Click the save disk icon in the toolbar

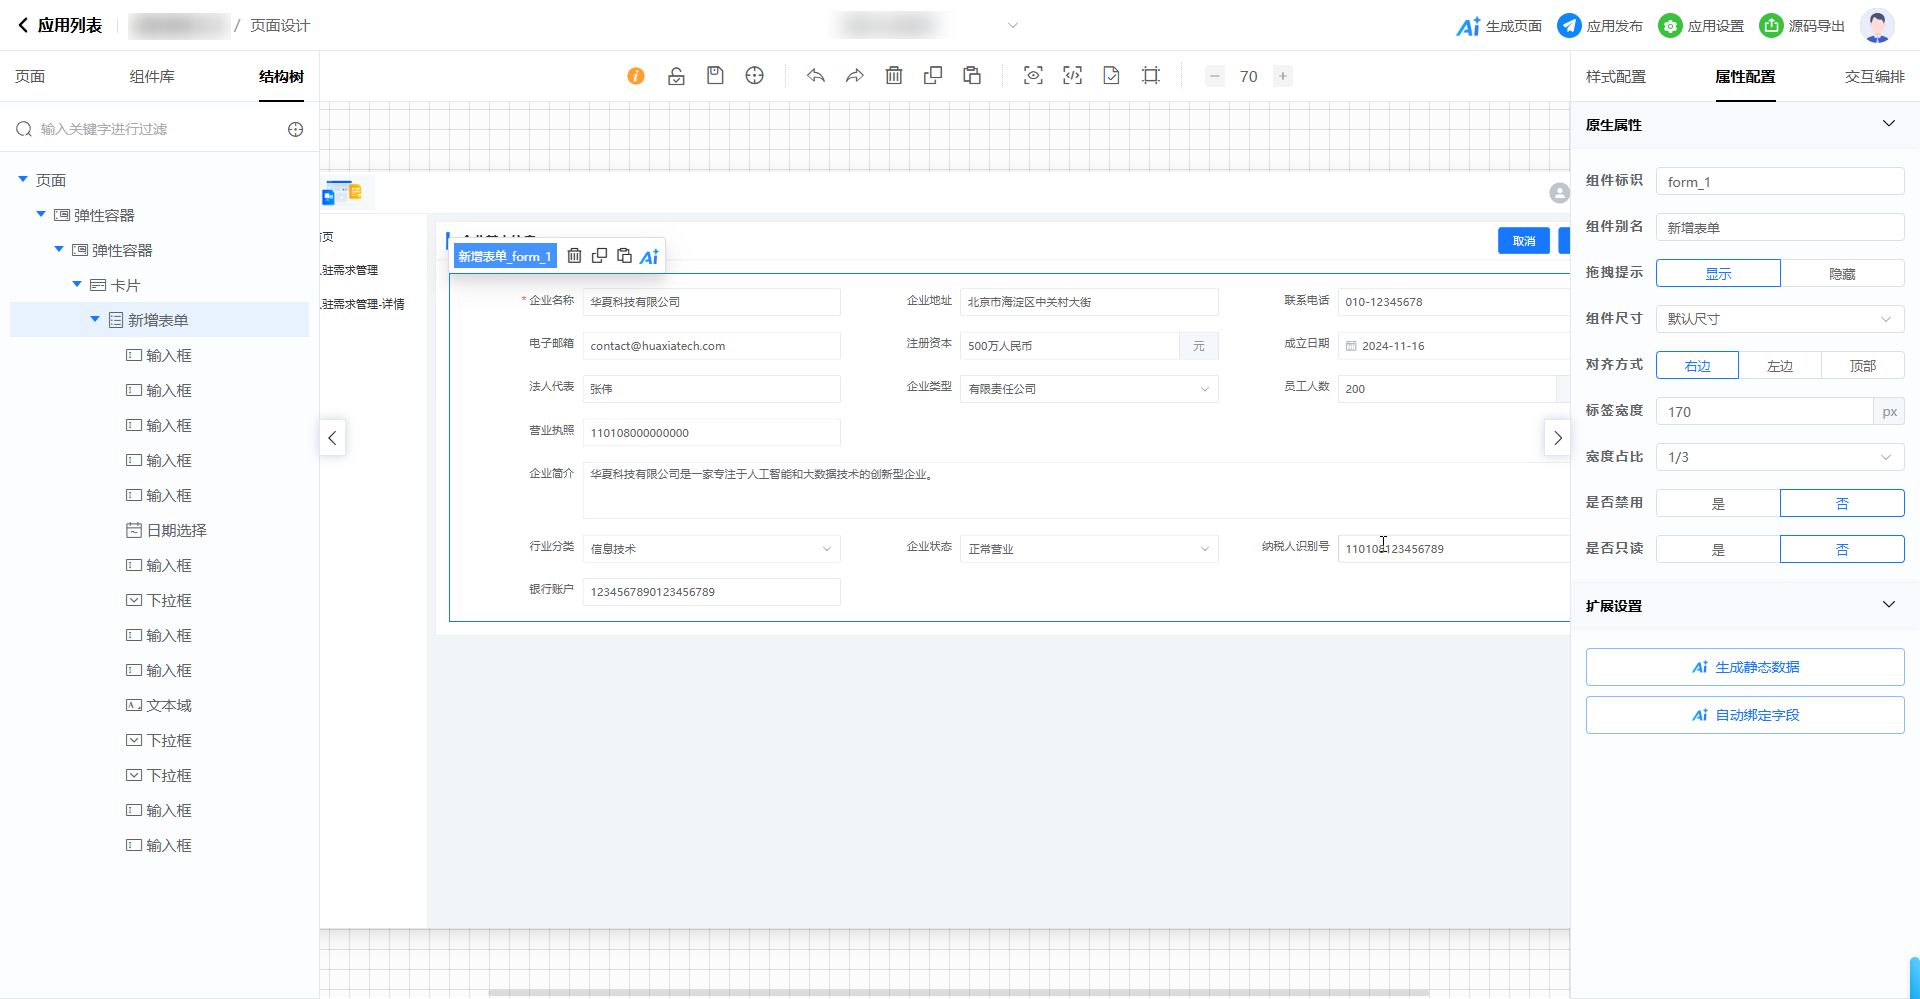715,76
